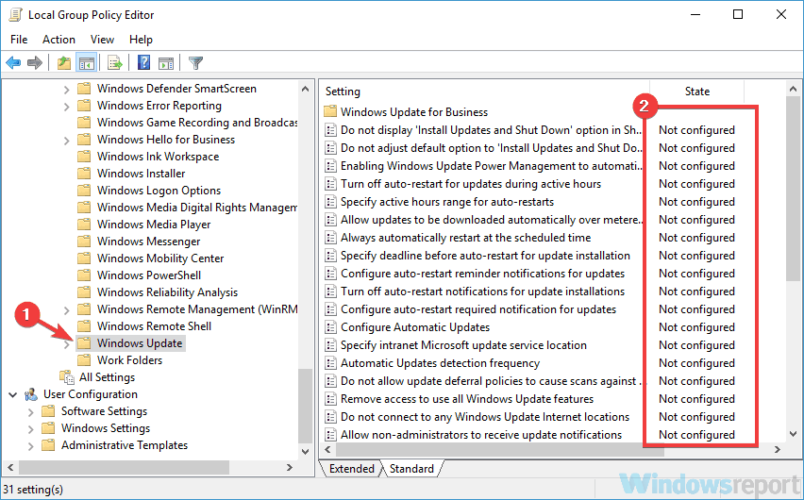Click the settings list vertical scrollbar thumb
The height and width of the screenshot is (500, 804).
793,188
